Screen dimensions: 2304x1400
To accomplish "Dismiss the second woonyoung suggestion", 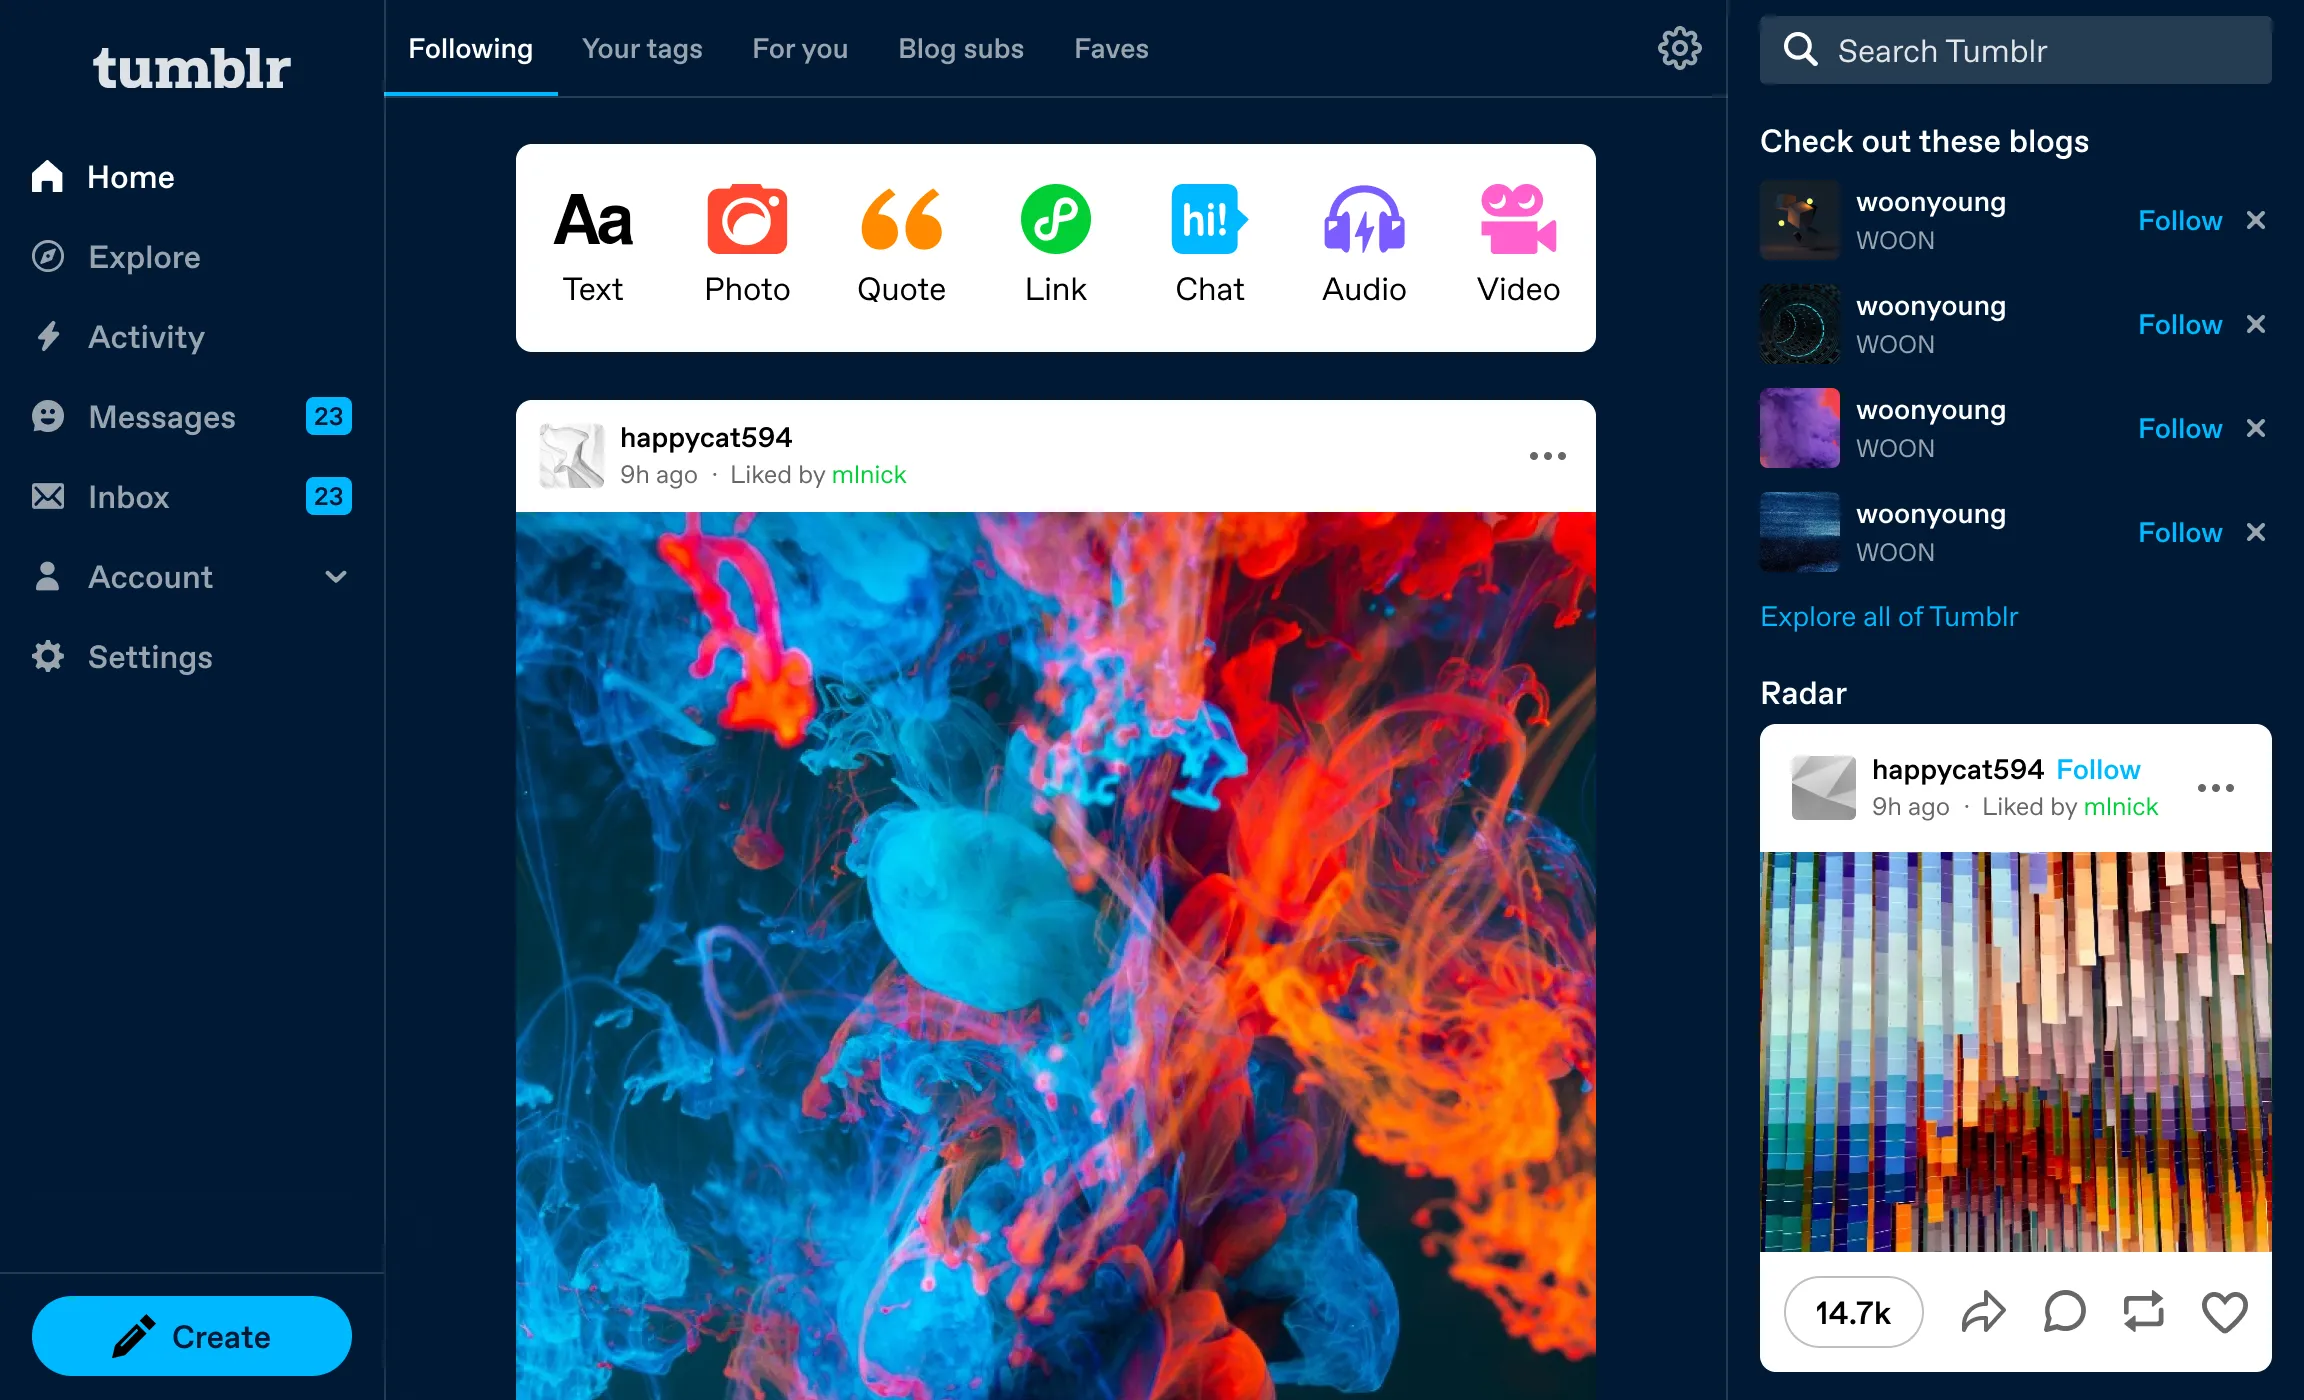I will point(2256,324).
